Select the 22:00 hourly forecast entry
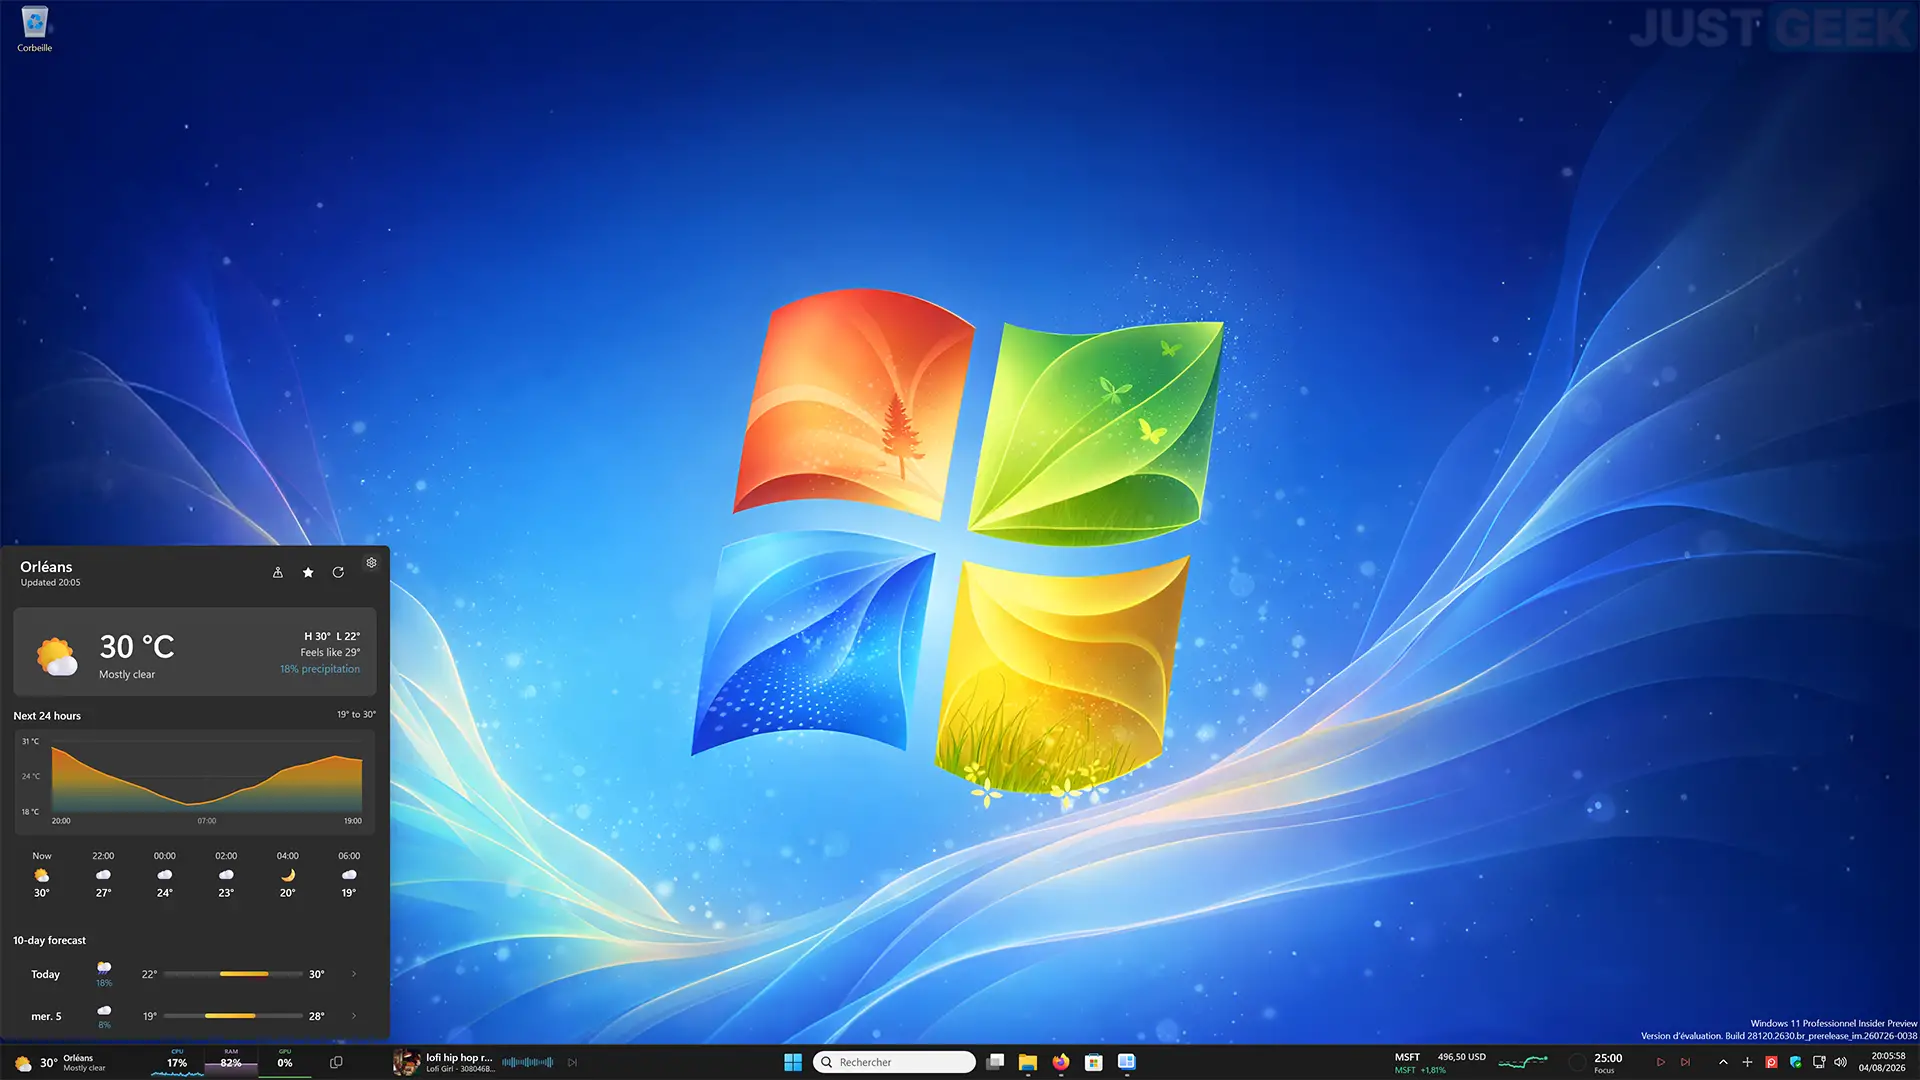 [x=103, y=875]
